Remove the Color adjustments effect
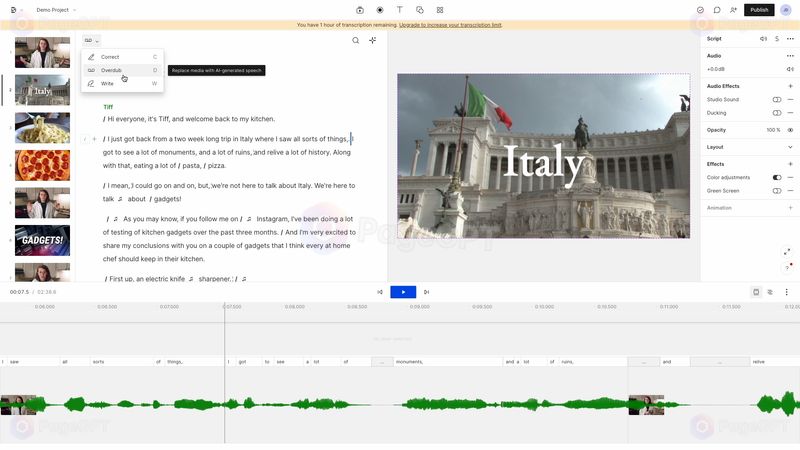 pyautogui.click(x=790, y=178)
